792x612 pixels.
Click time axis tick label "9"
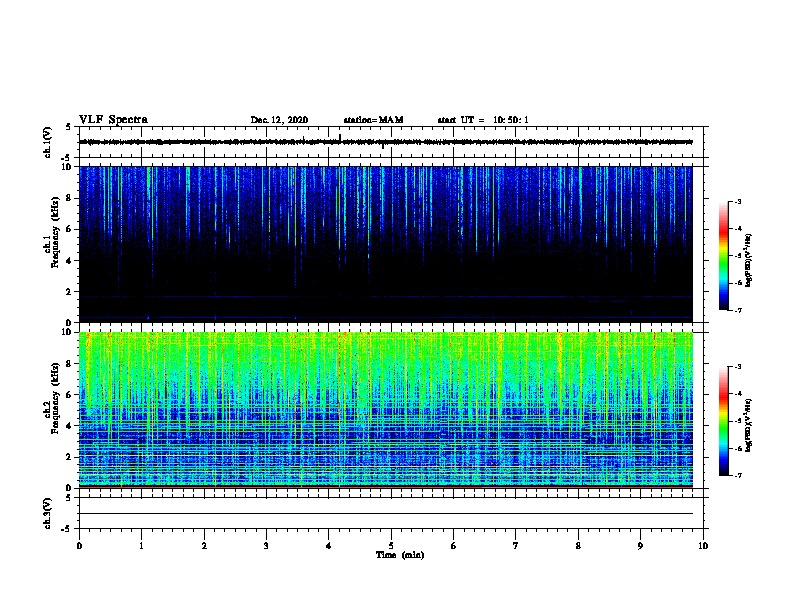click(640, 545)
